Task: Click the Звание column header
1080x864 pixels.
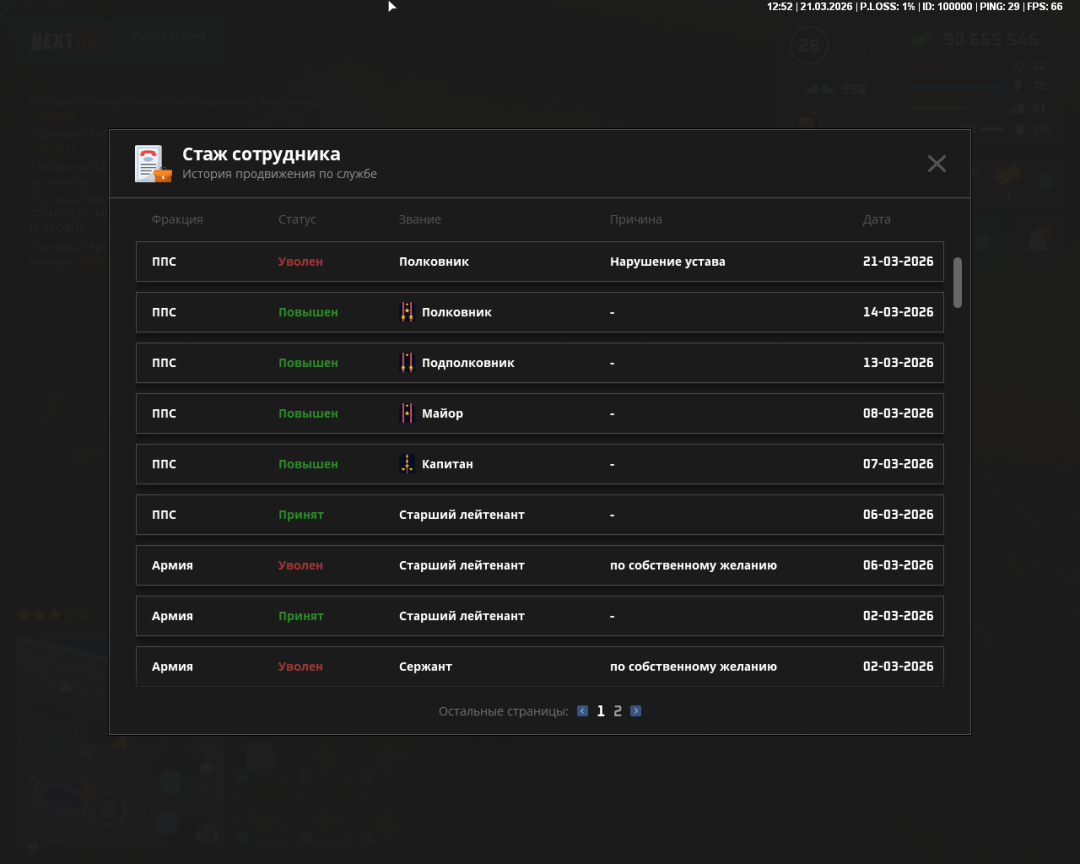Action: pyautogui.click(x=419, y=219)
